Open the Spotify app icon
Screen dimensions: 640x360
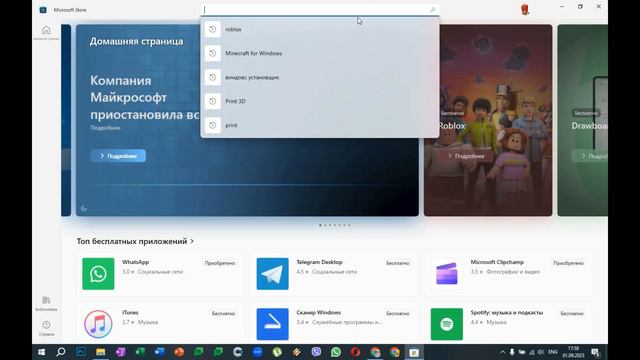(447, 324)
